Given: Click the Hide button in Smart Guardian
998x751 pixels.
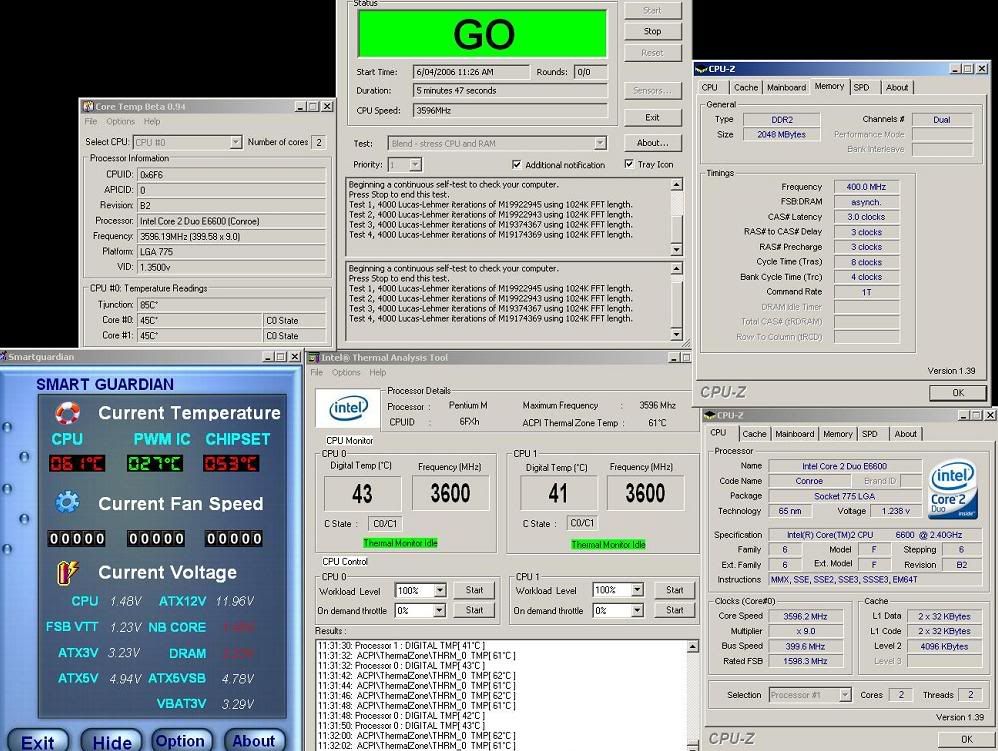Looking at the screenshot, I should click(111, 741).
